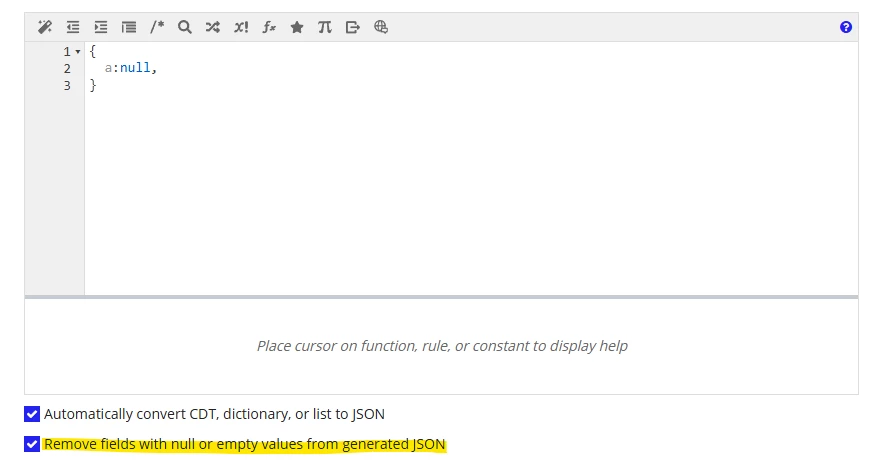Click the globe toolbar icon

(381, 27)
